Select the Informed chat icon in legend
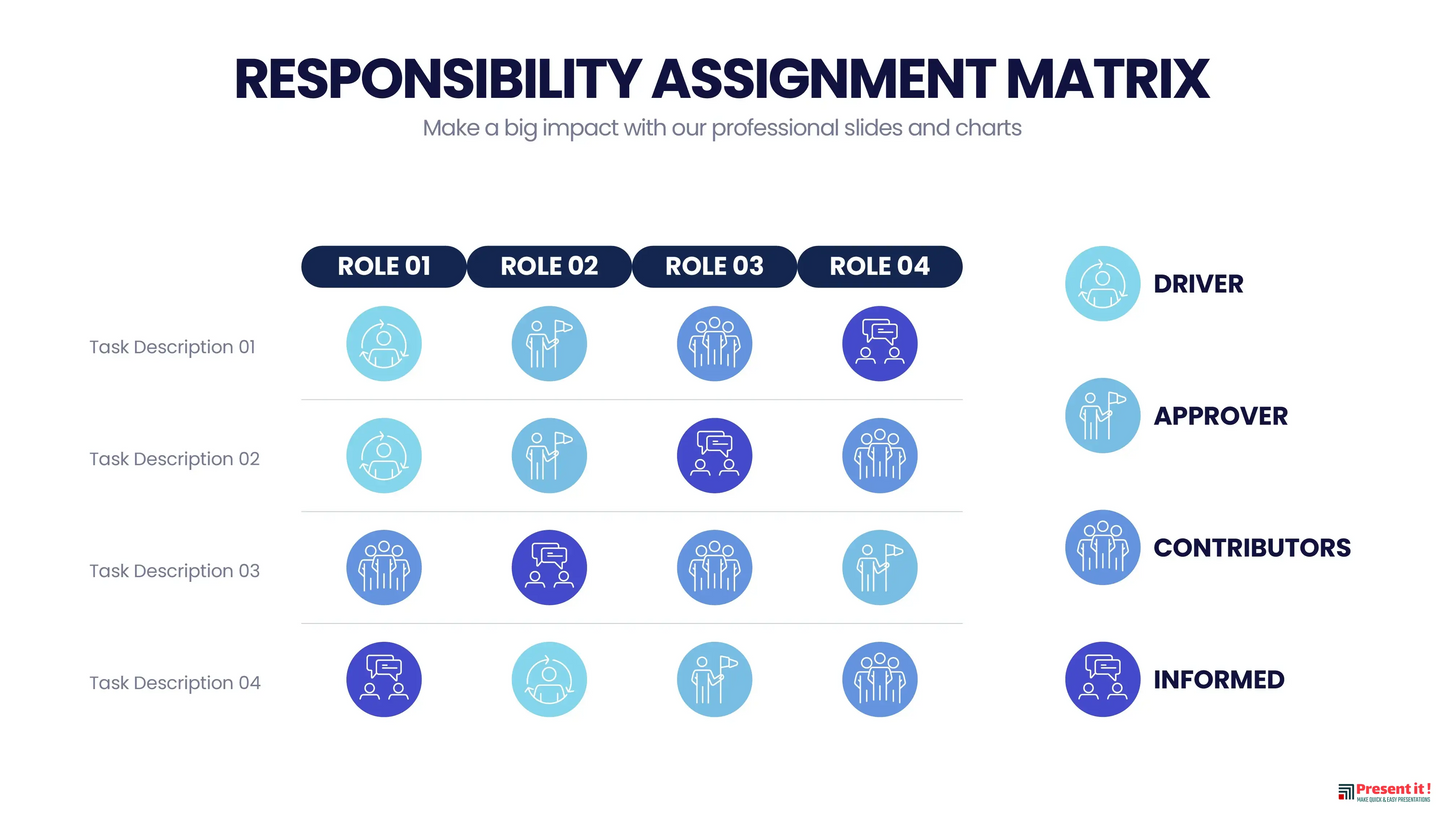Image resolution: width=1445 pixels, height=813 pixels. 1102,680
